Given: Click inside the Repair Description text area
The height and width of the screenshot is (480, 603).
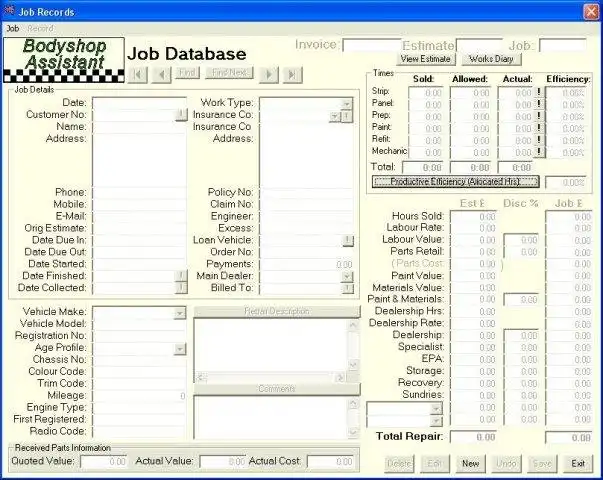Looking at the screenshot, I should pos(271,345).
